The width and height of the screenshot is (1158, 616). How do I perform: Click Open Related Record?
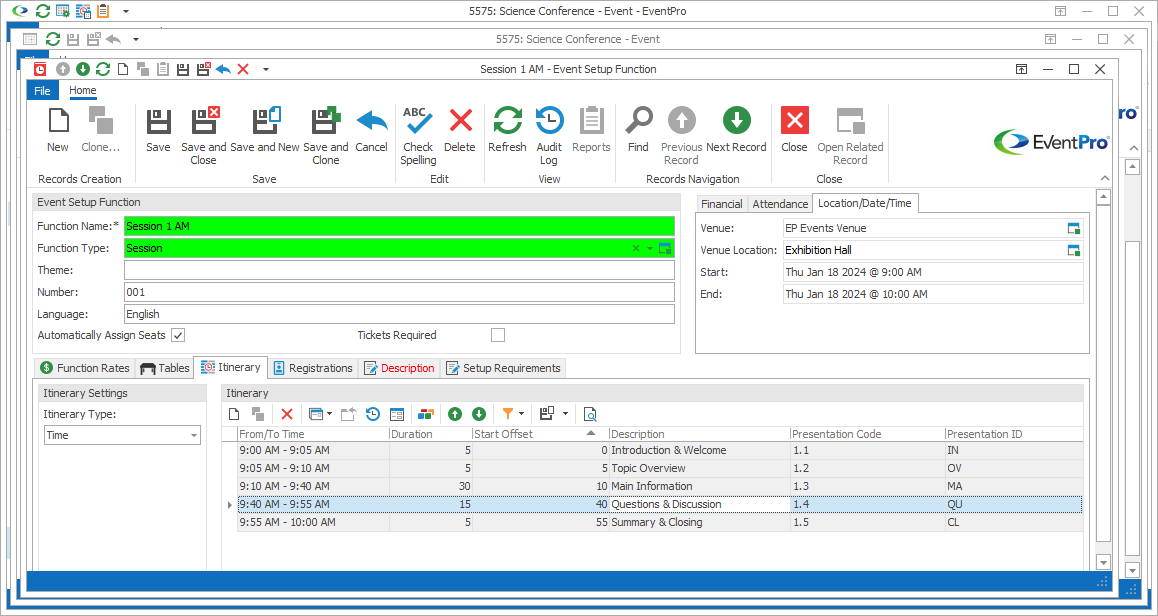tap(850, 136)
